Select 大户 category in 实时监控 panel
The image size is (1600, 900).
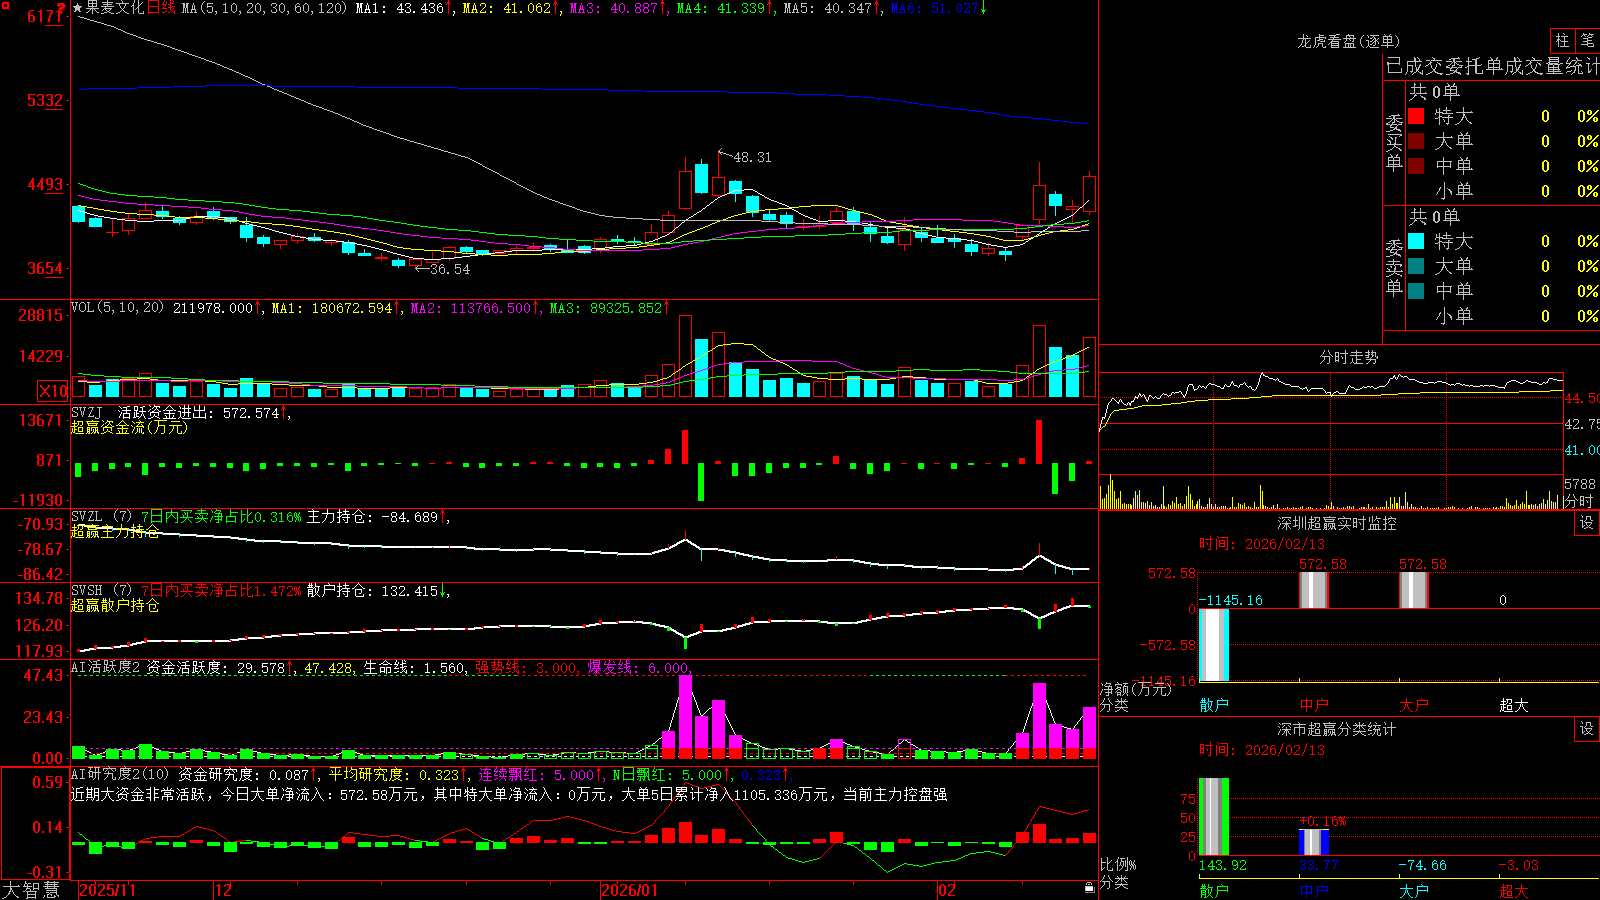(x=1414, y=705)
